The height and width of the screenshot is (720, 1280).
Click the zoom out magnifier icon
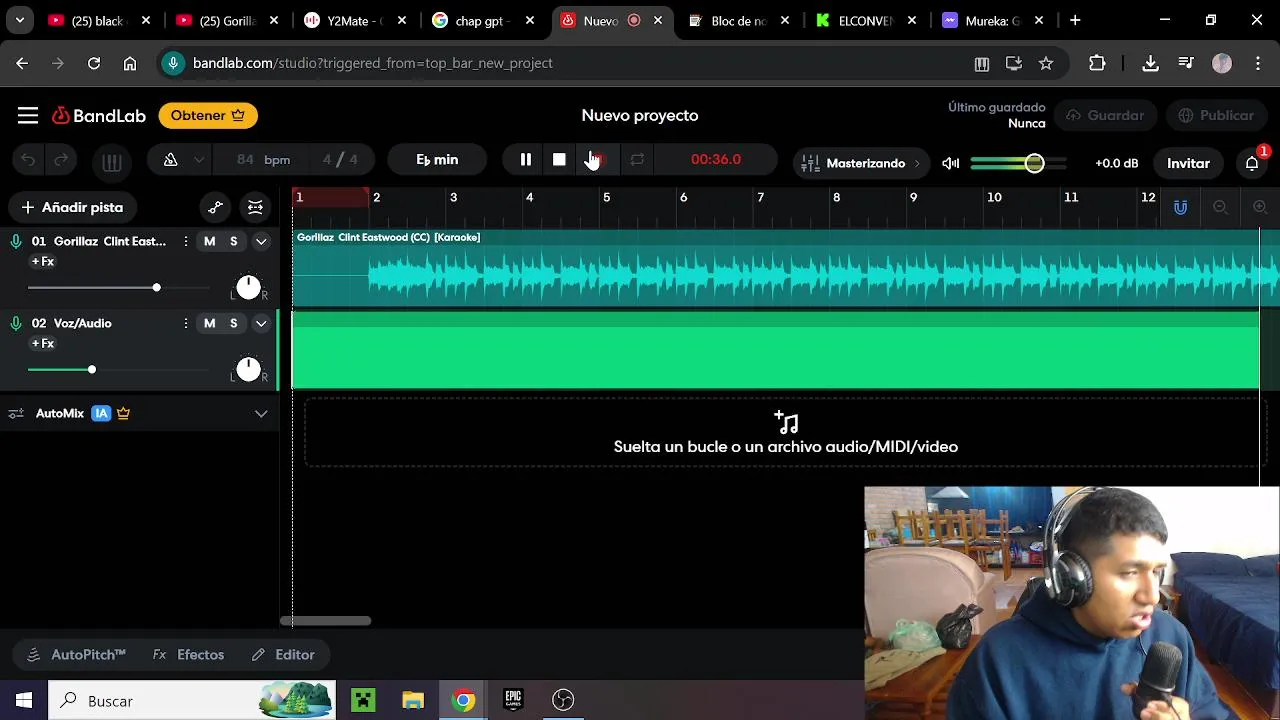pyautogui.click(x=1220, y=207)
